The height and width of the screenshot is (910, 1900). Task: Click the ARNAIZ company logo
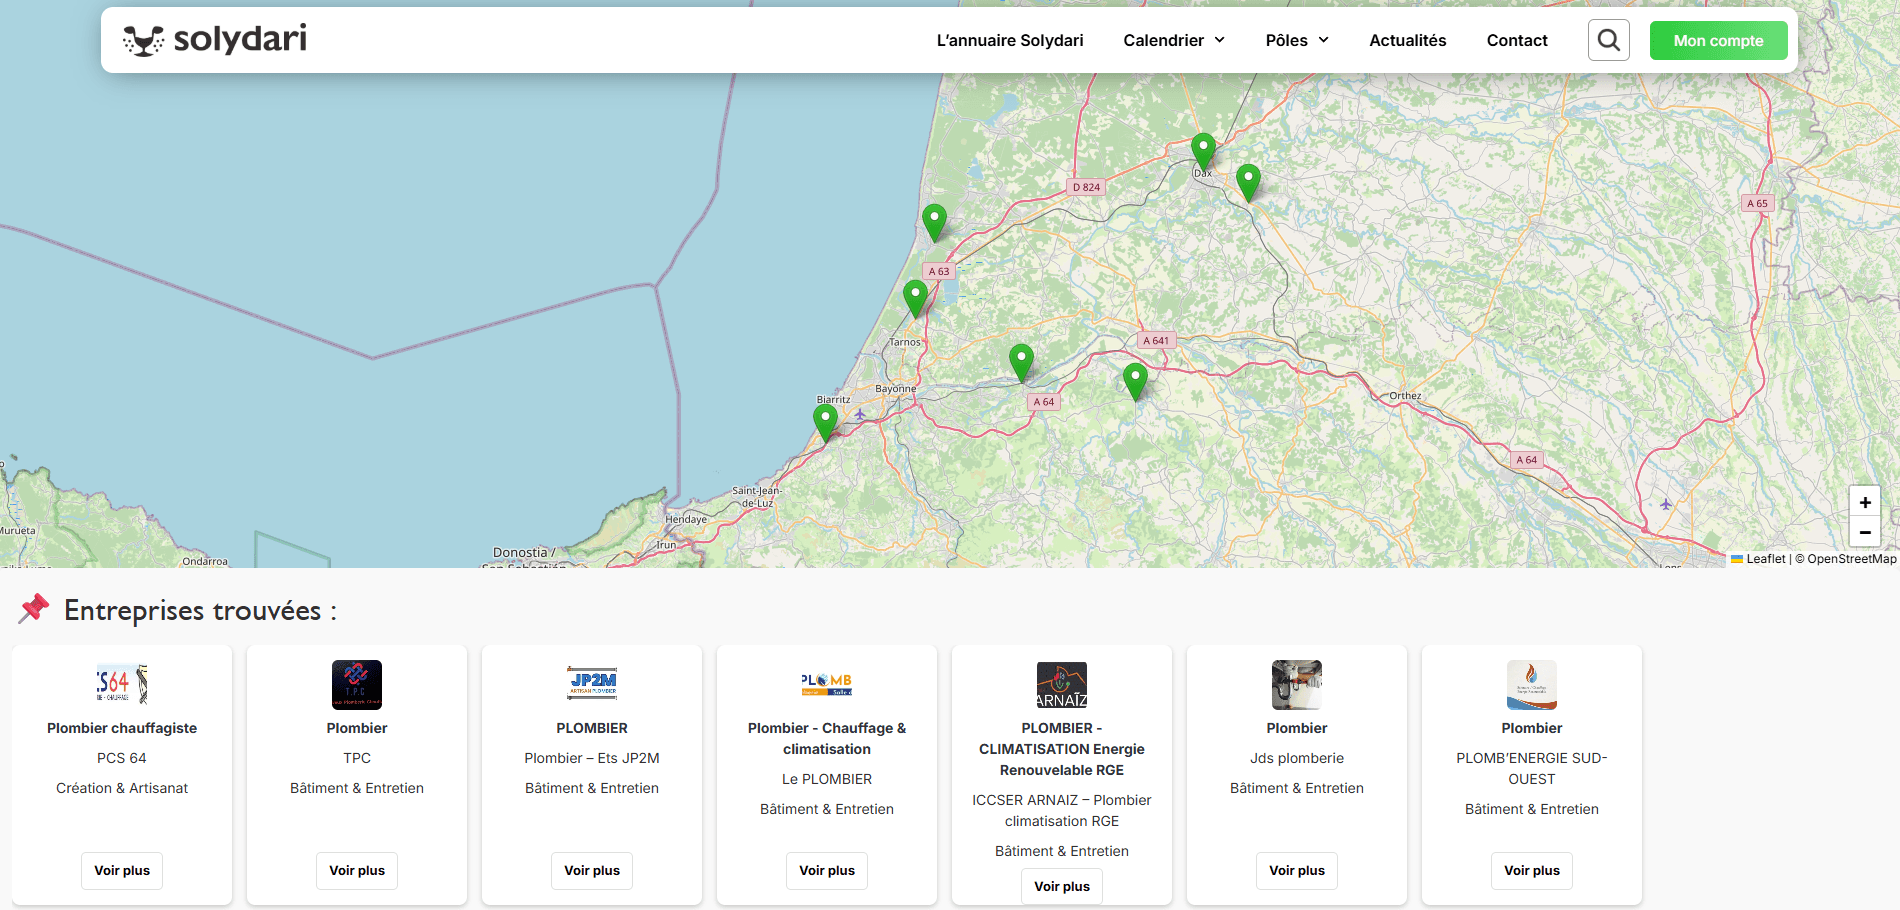tap(1061, 685)
